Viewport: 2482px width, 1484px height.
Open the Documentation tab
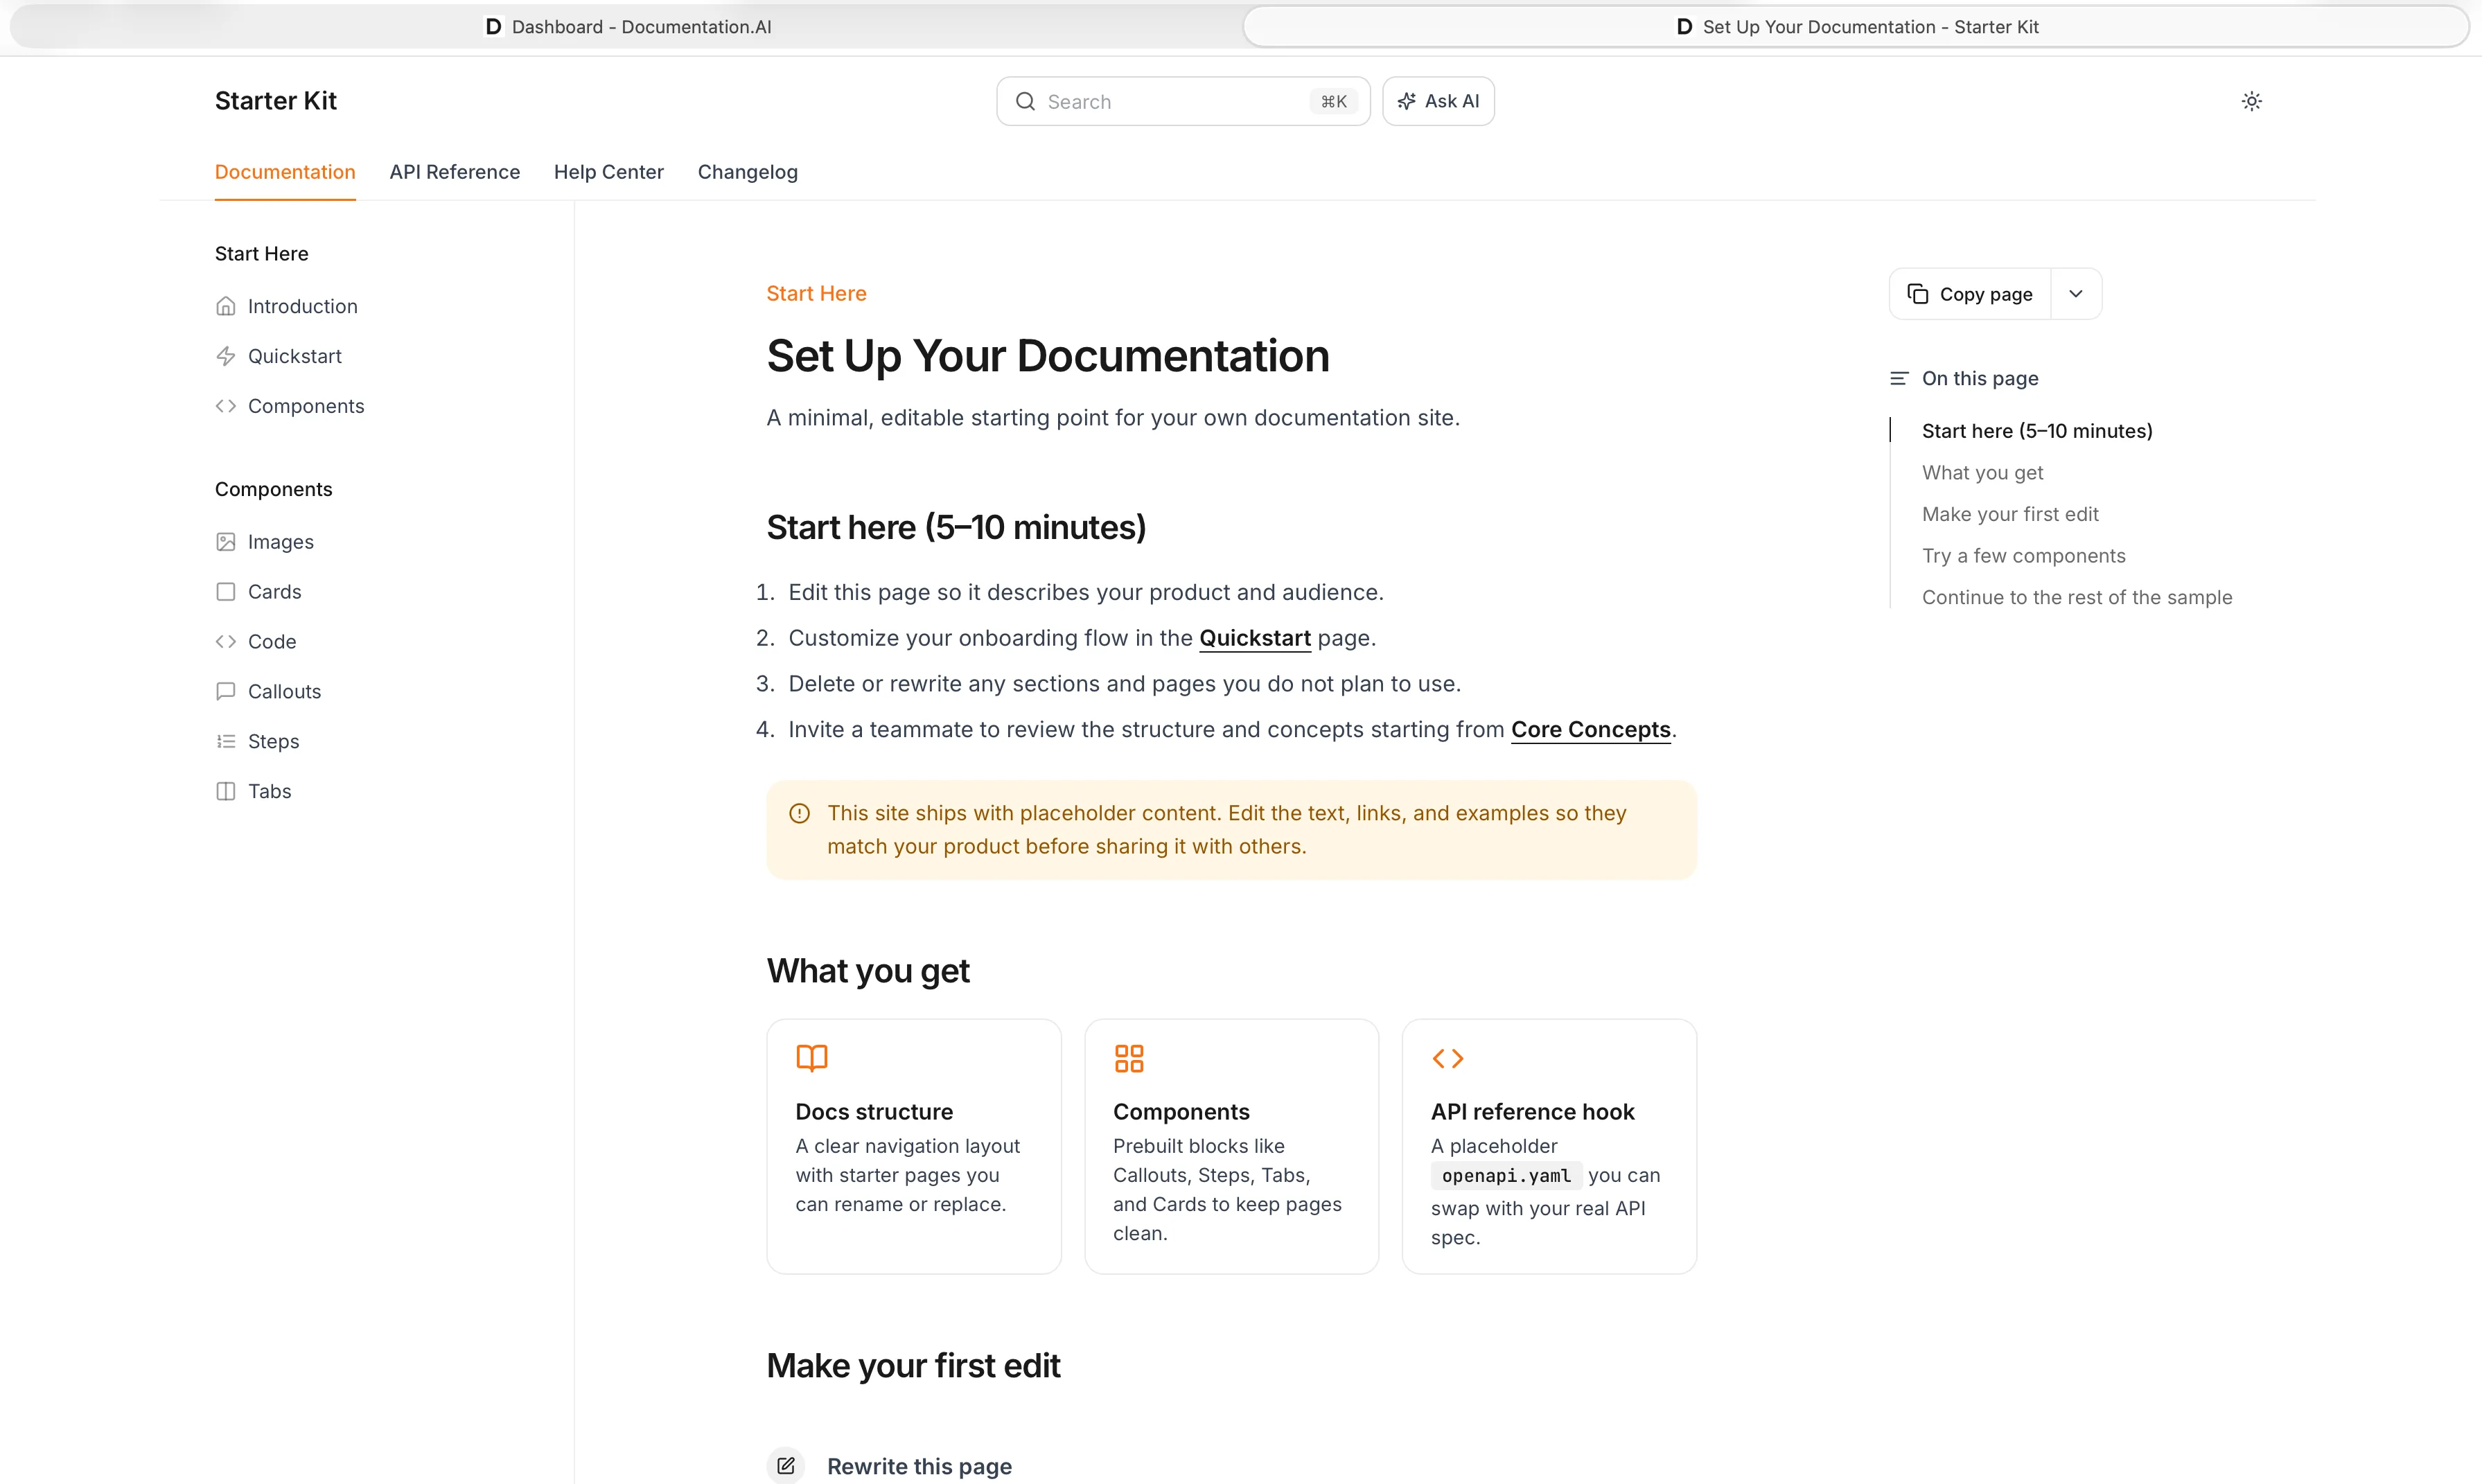pos(285,172)
